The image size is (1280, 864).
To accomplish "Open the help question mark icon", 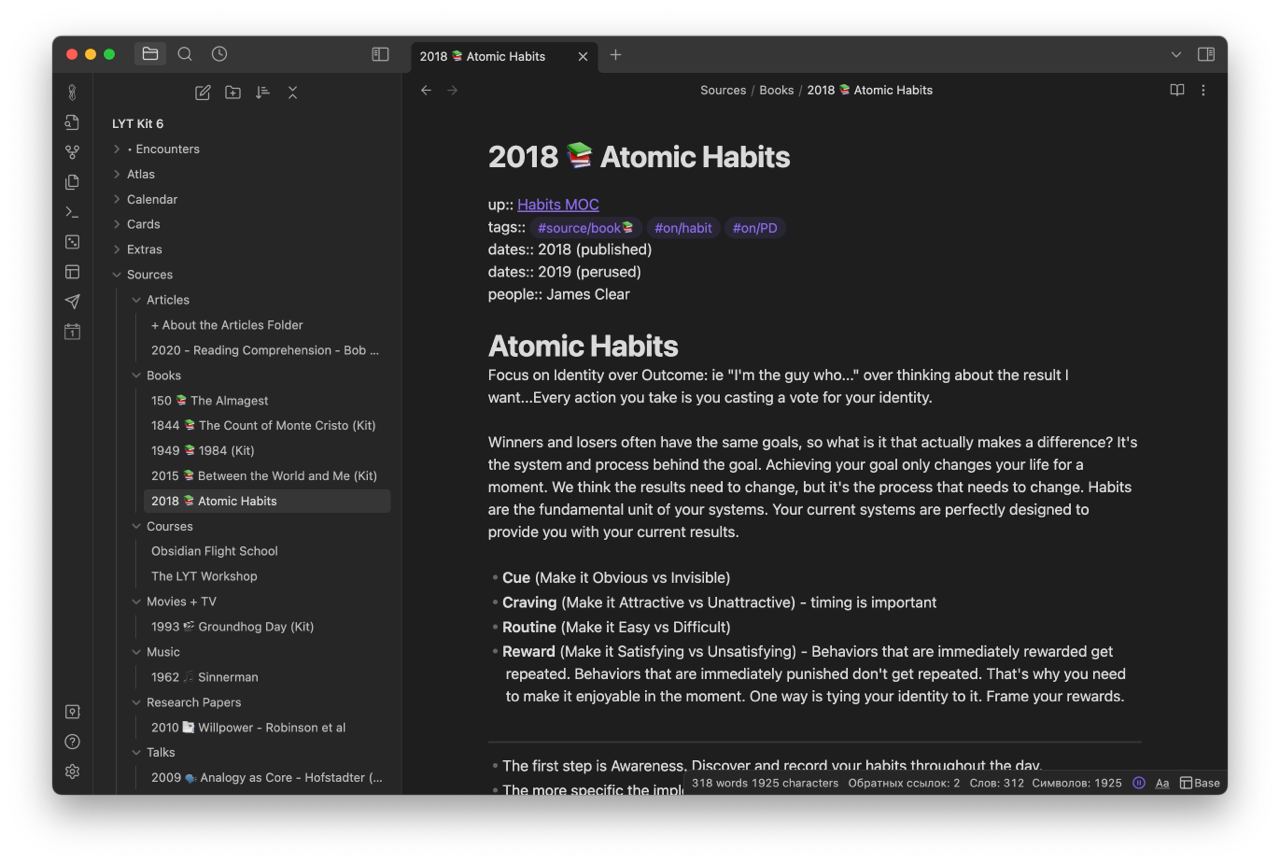I will tap(72, 742).
